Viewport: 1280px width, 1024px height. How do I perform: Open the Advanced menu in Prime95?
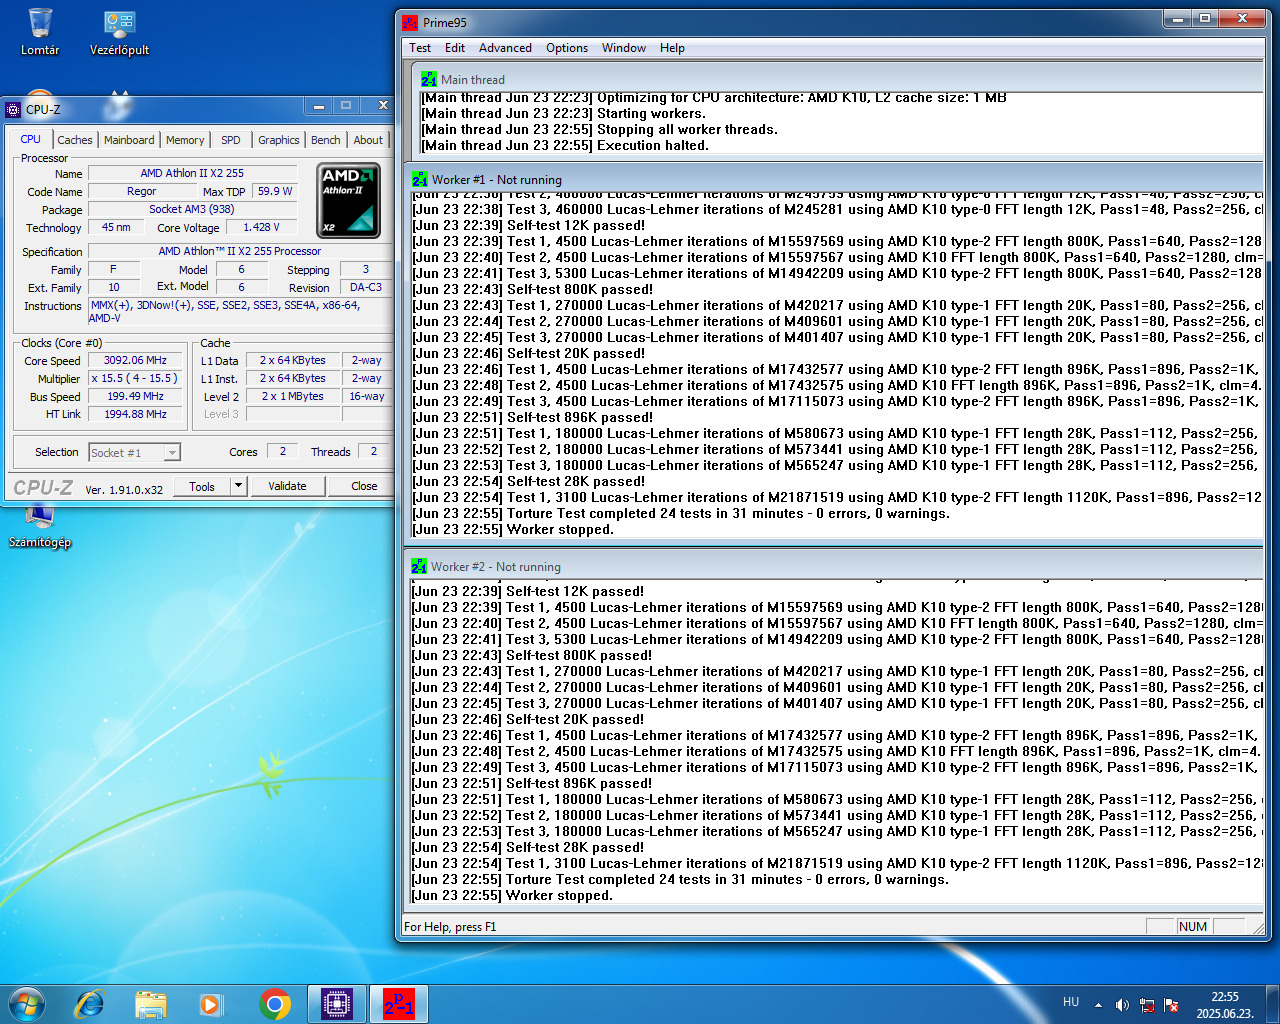click(x=505, y=48)
